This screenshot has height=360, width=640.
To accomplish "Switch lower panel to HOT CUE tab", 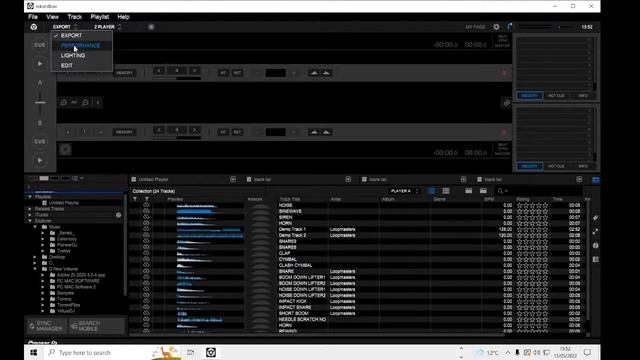I will pos(556,166).
